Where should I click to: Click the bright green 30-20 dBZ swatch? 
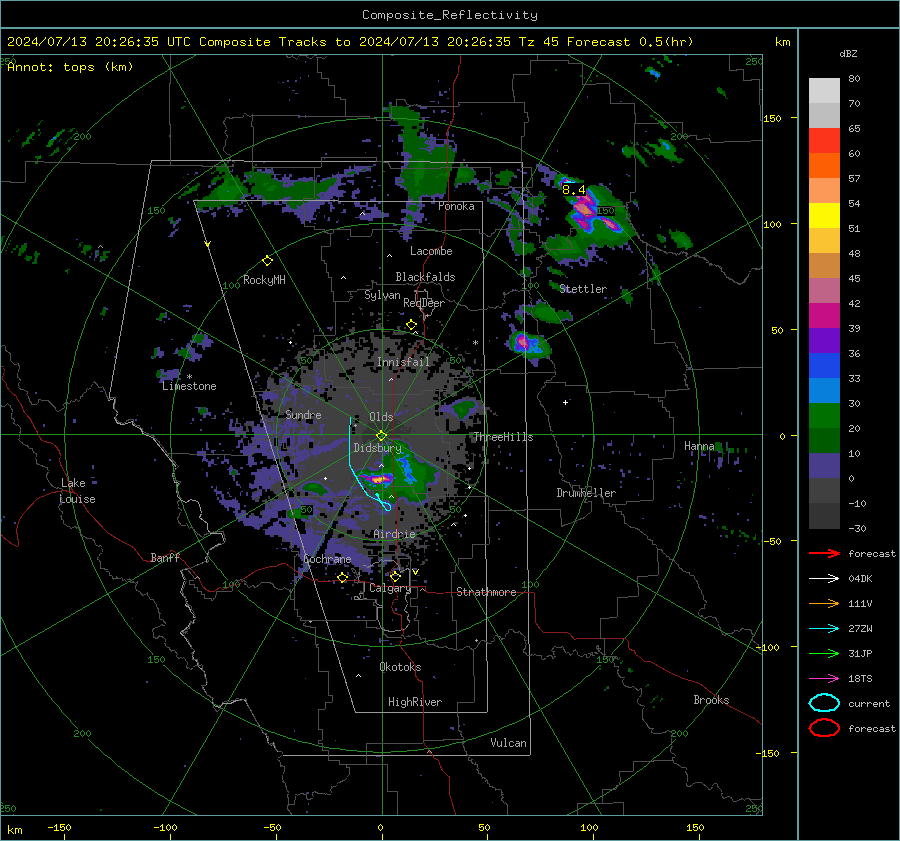[x=824, y=415]
